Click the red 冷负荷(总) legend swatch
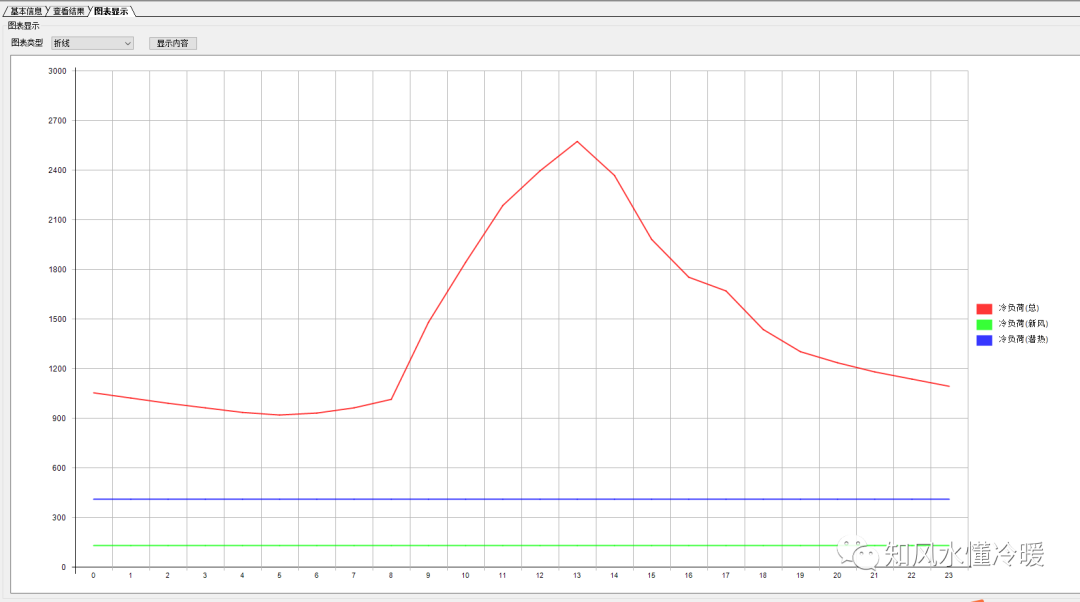This screenshot has height=602, width=1080. [984, 309]
